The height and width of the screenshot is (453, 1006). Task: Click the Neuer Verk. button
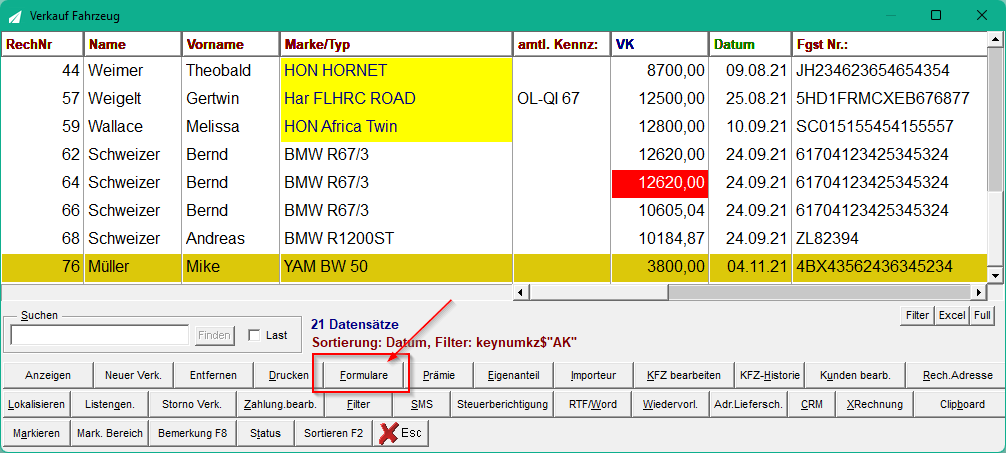click(133, 375)
